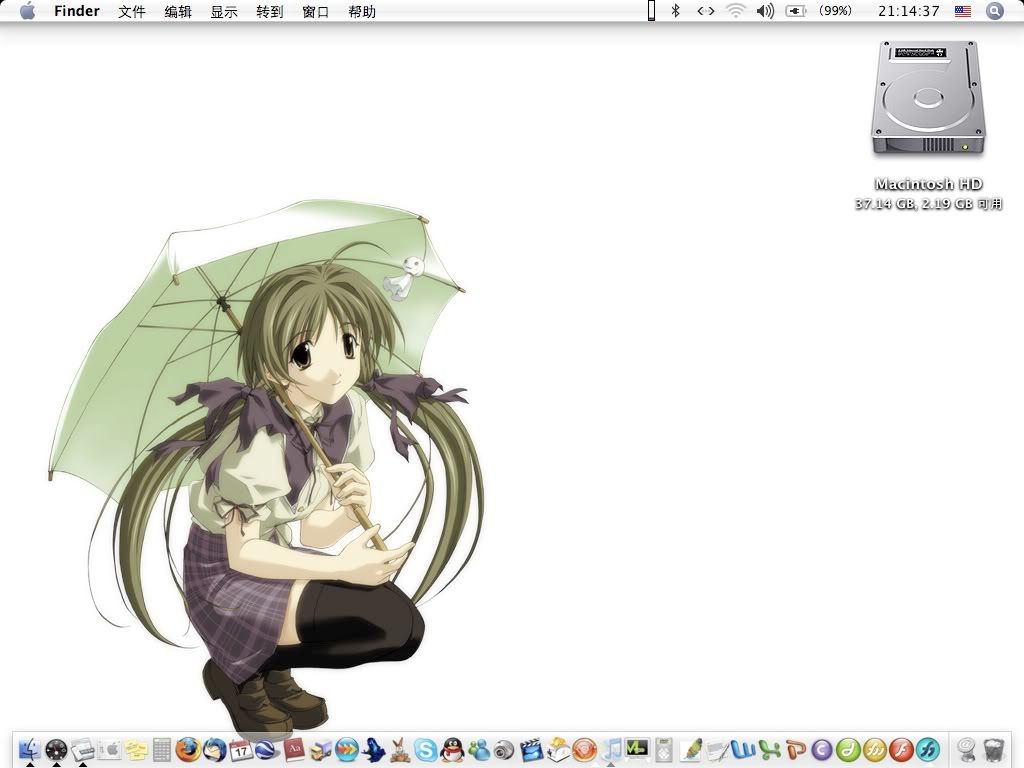
Task: Click the blue fast-forward arrows dock icon
Action: click(x=347, y=749)
